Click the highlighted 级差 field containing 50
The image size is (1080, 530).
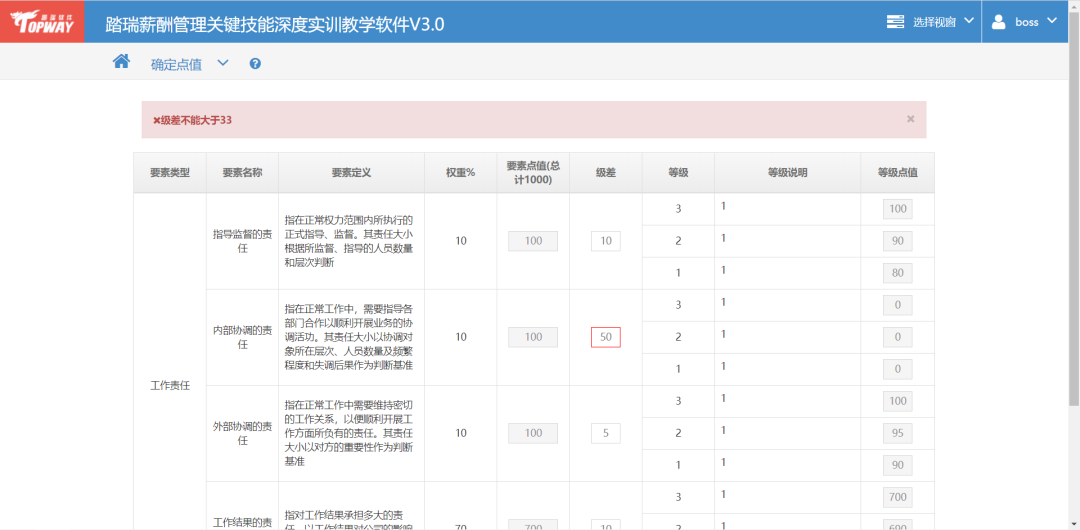[x=605, y=337]
